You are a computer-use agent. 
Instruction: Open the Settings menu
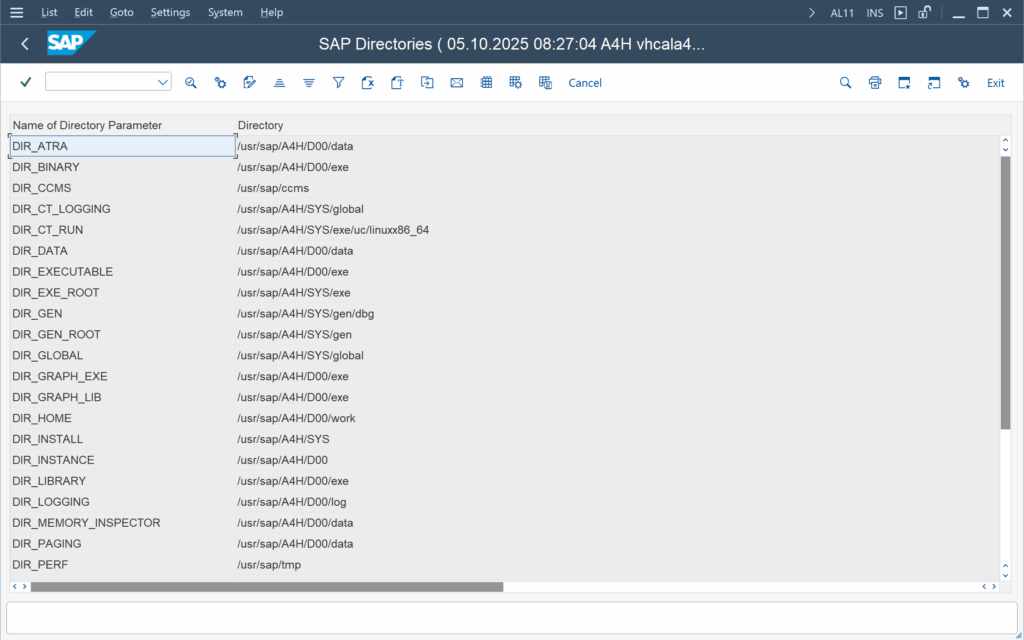[x=170, y=13]
